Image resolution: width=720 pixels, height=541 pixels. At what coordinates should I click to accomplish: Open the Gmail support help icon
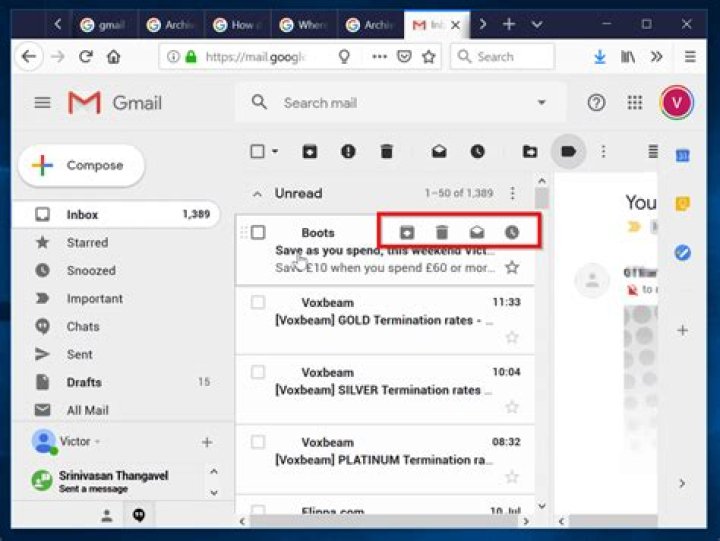(596, 102)
